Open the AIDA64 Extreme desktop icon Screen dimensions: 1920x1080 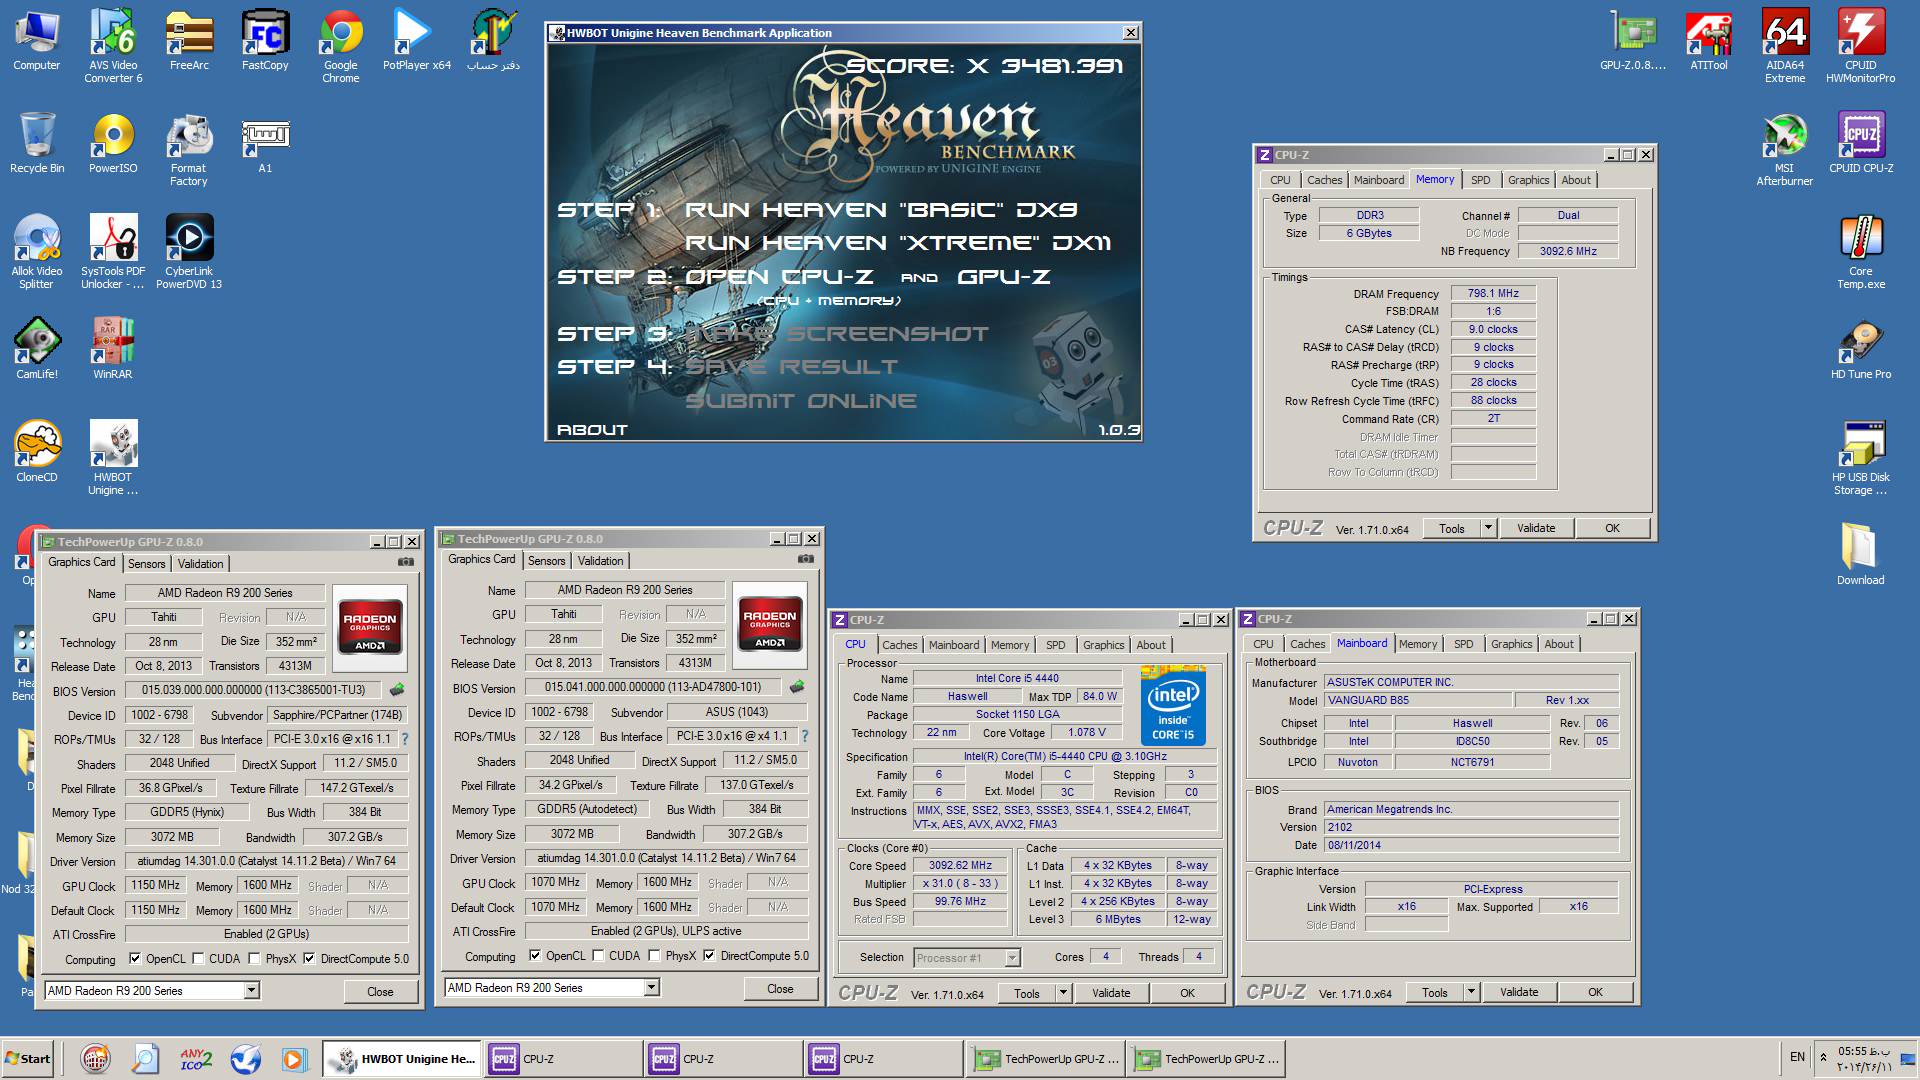coord(1785,45)
